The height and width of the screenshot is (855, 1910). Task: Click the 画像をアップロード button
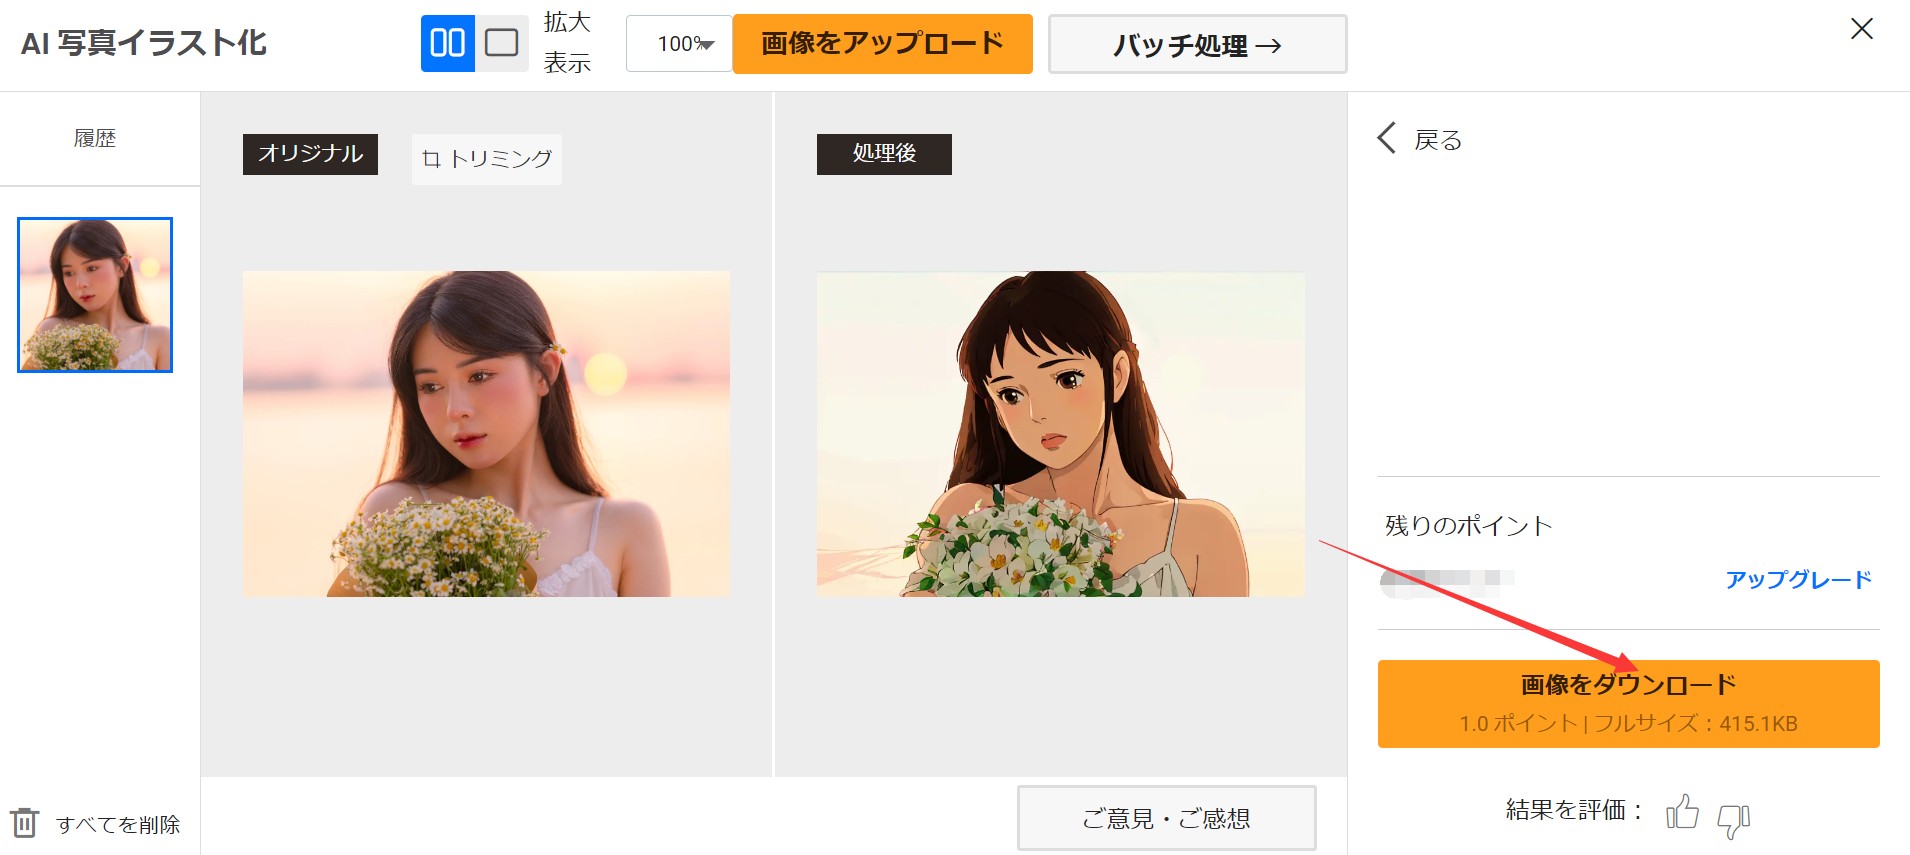tap(882, 44)
